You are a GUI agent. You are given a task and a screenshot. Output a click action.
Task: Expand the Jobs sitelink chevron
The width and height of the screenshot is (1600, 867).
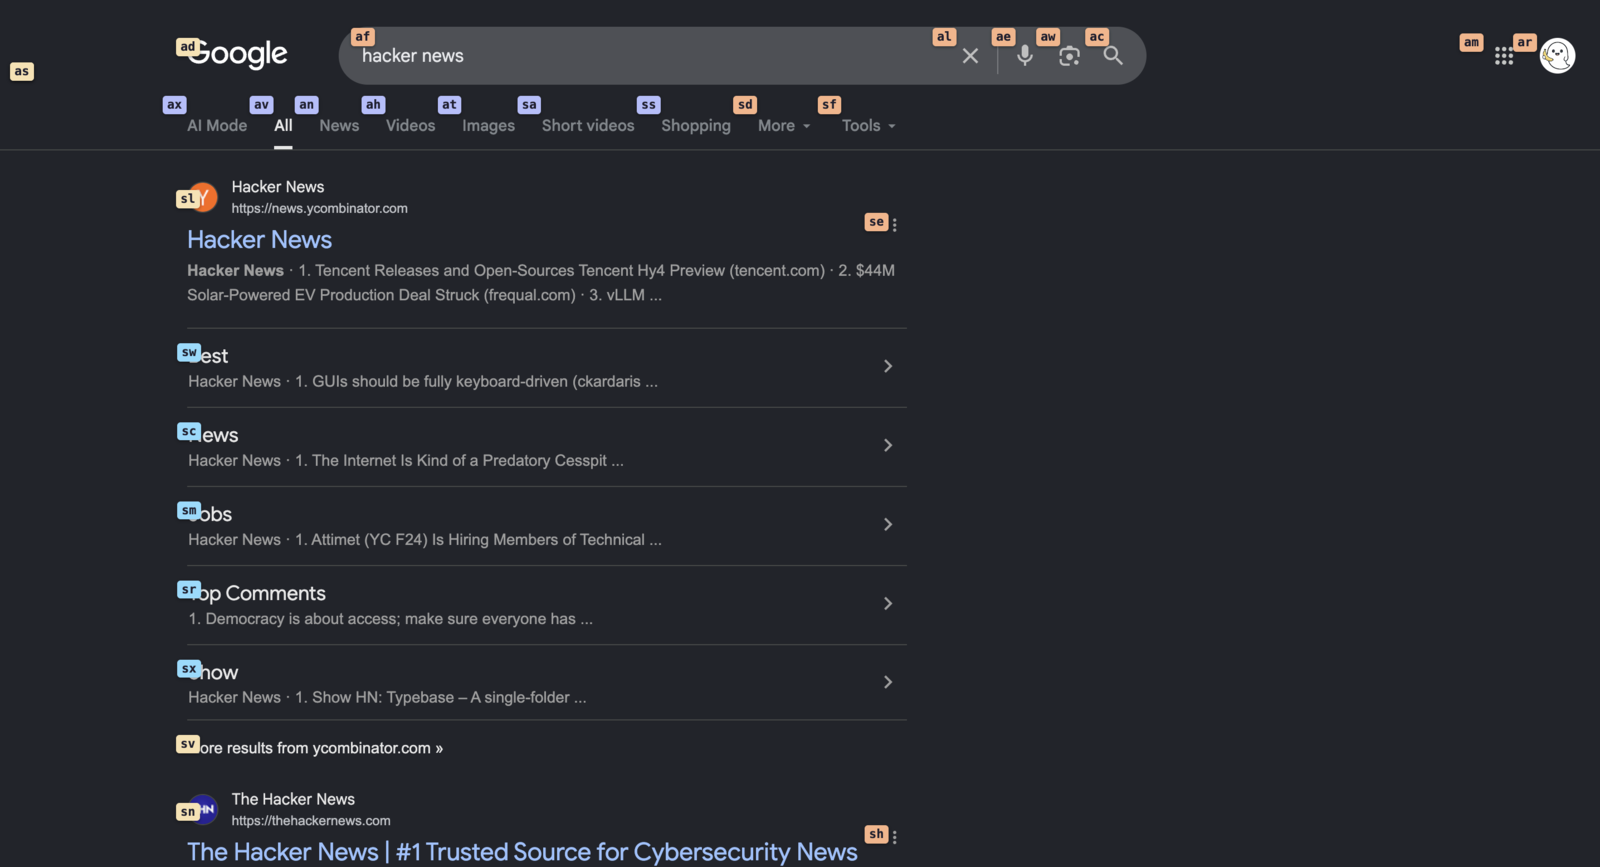pos(887,524)
